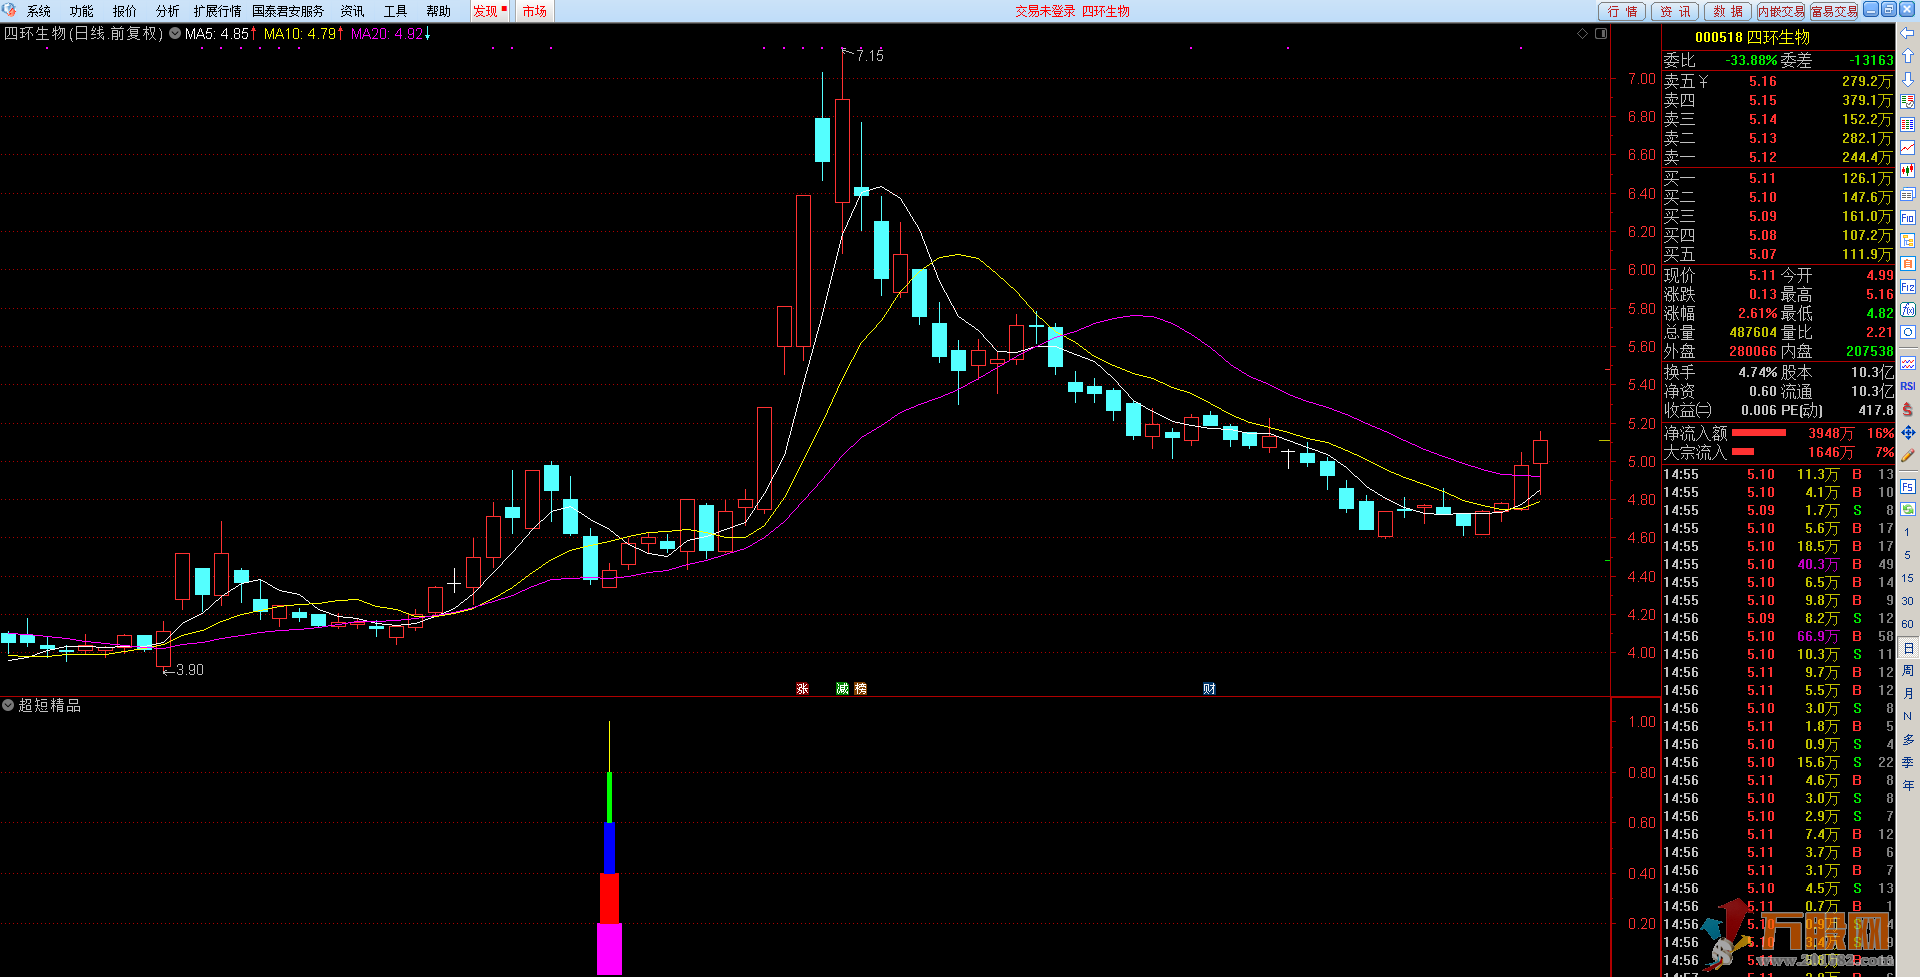This screenshot has width=1920, height=977.
Task: Select the 60-minute period
Action: pyautogui.click(x=1908, y=624)
